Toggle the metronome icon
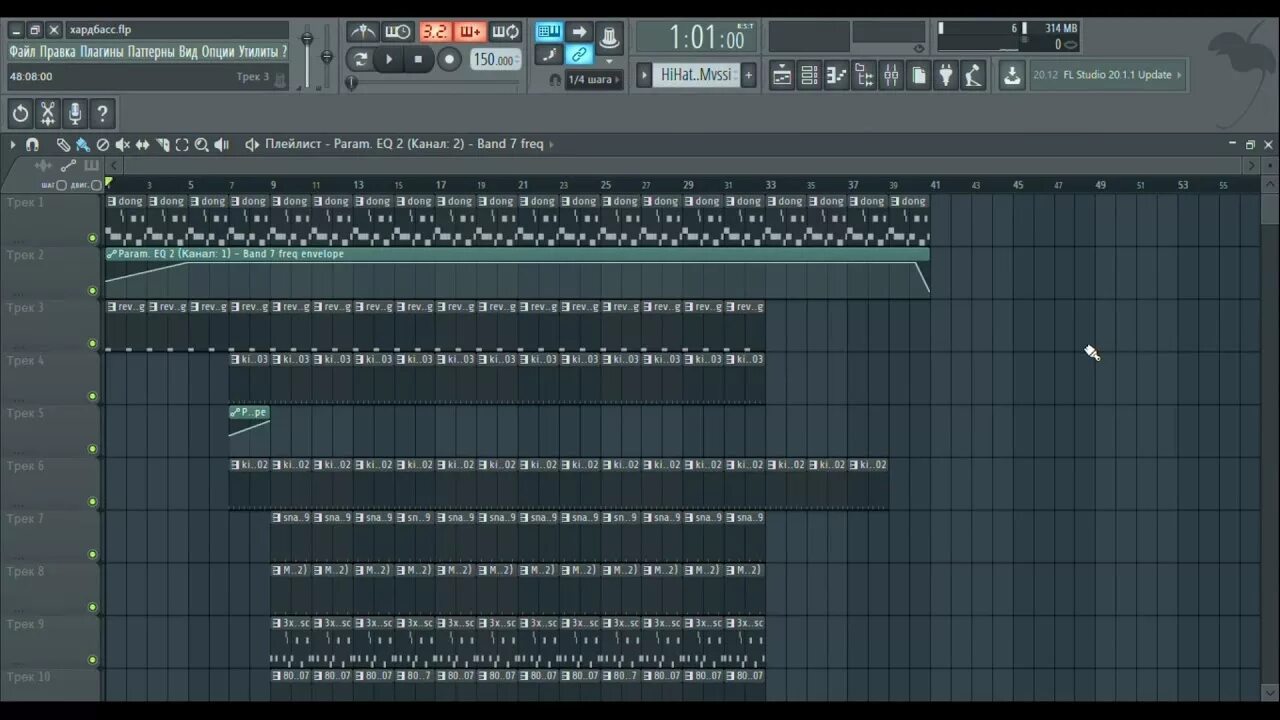Screen dimensions: 1280x720 click(362, 32)
